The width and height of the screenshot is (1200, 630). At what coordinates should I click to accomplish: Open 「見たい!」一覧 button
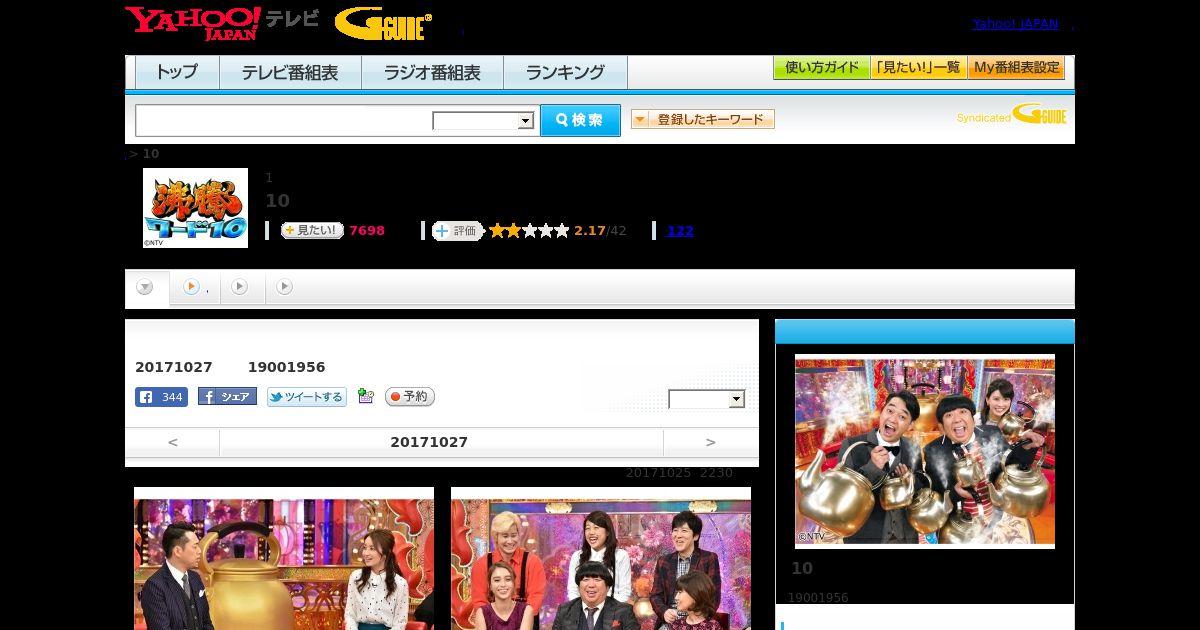point(918,68)
